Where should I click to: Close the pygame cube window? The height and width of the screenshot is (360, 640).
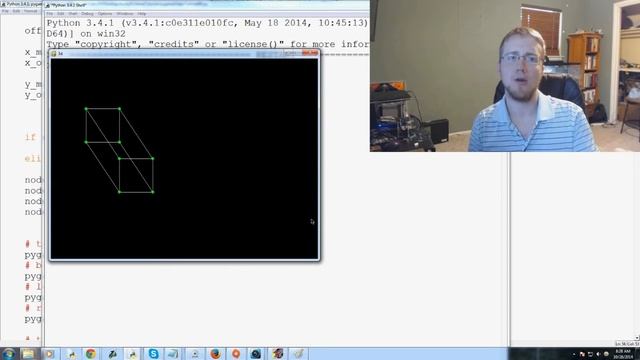click(310, 53)
